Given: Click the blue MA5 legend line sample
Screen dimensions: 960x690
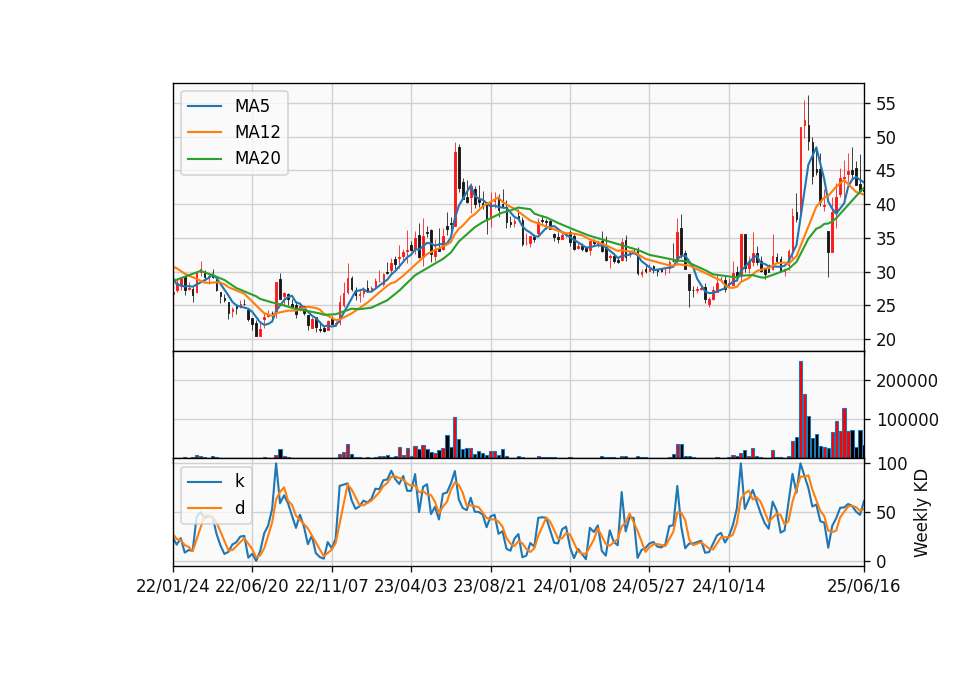Looking at the screenshot, I should (x=204, y=106).
